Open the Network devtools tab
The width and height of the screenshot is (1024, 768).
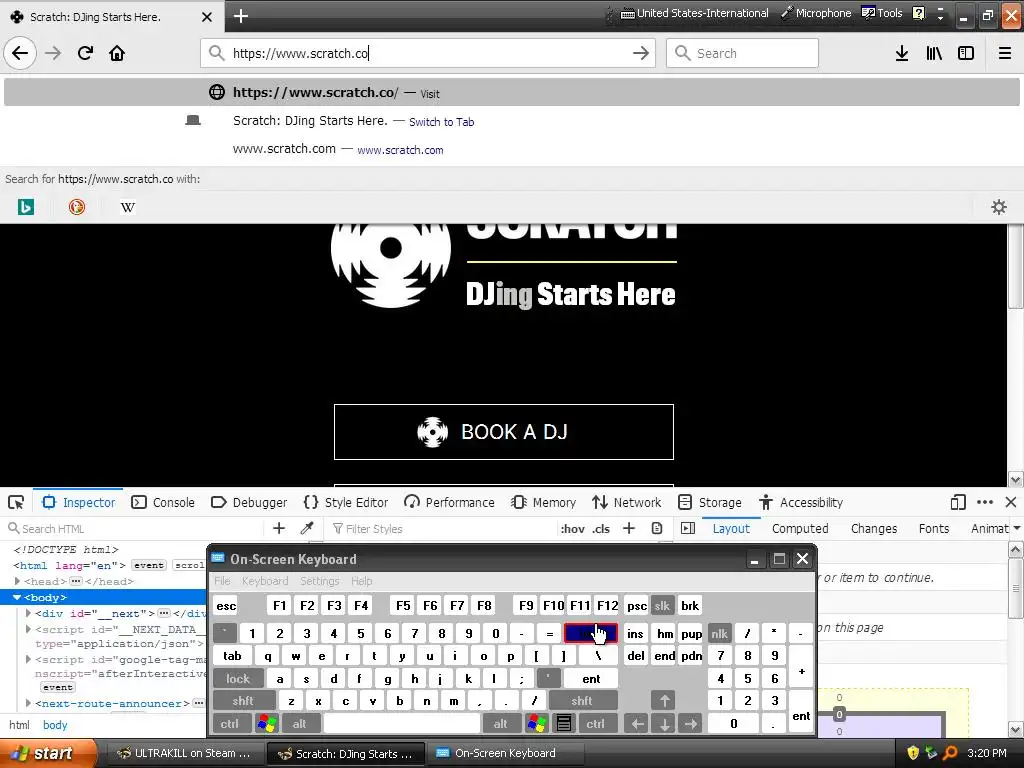(x=627, y=502)
